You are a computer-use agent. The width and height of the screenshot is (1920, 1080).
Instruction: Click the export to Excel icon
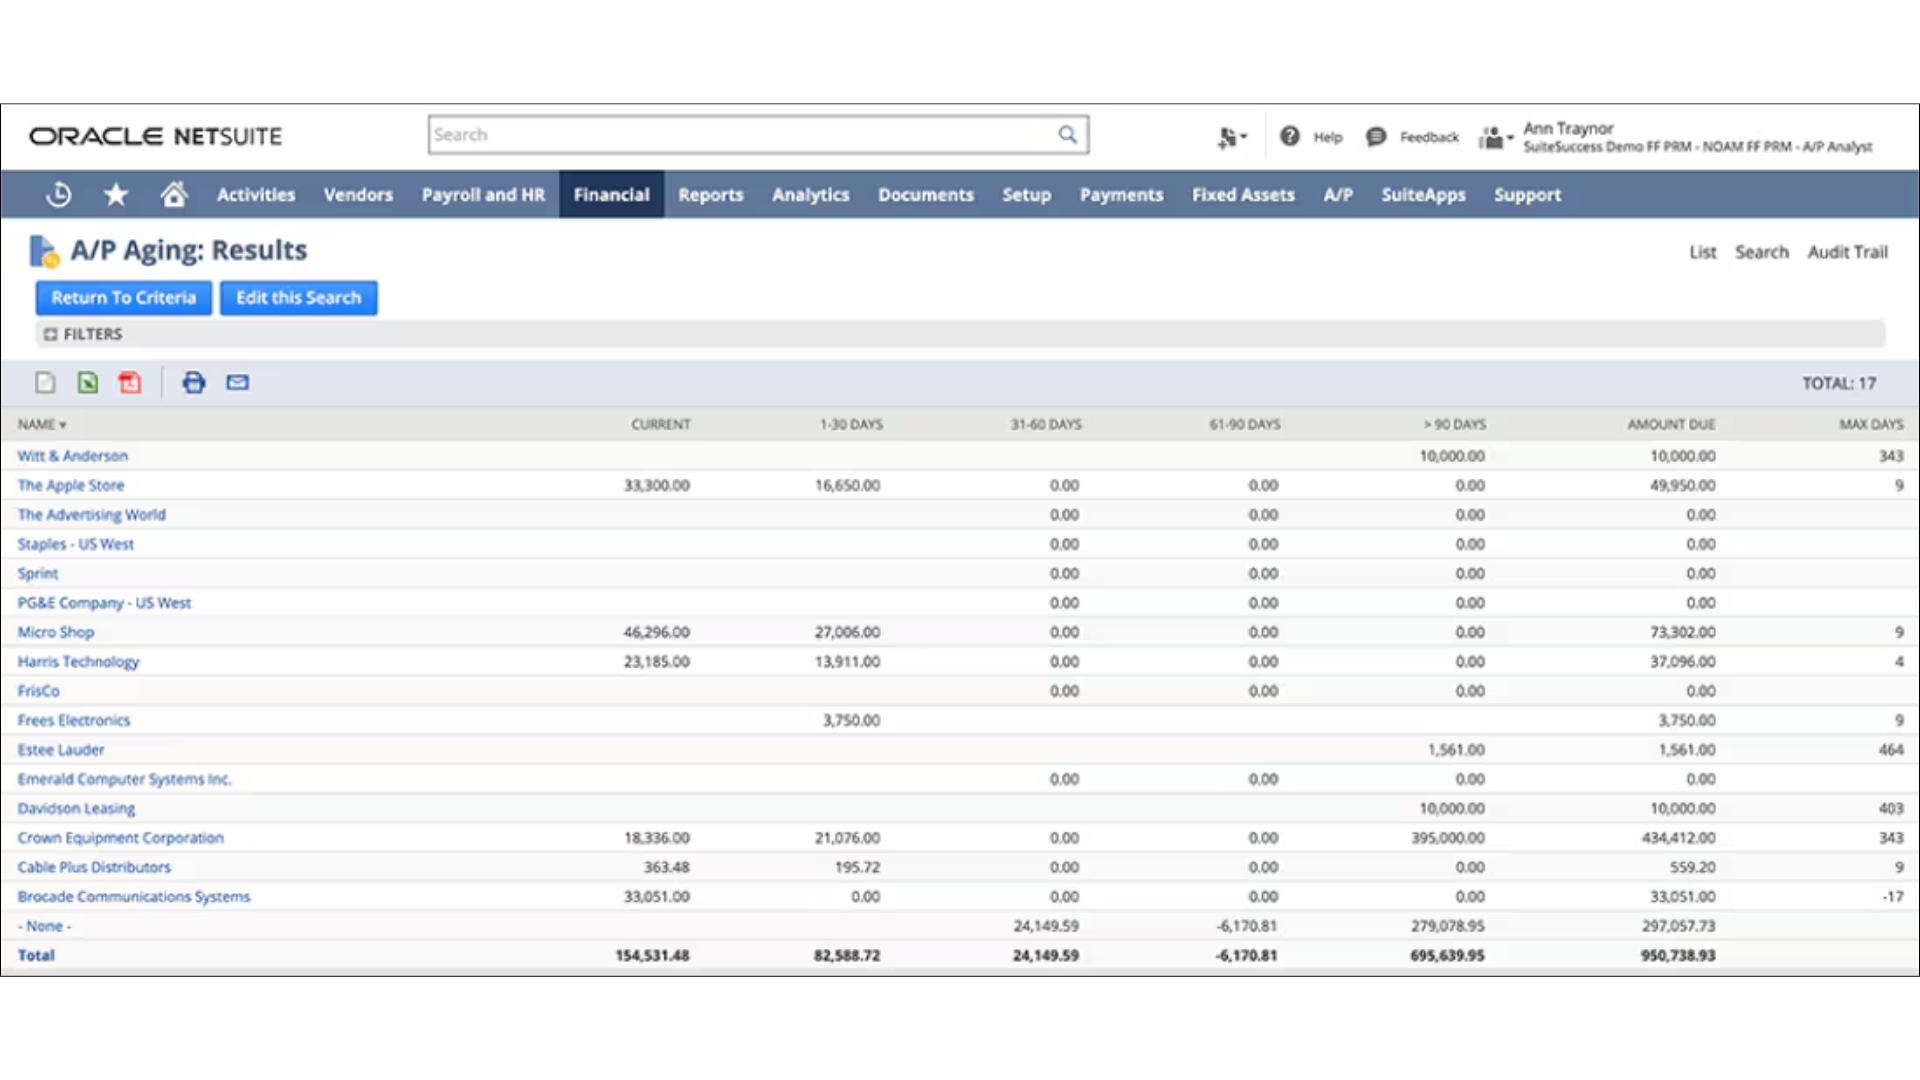click(86, 382)
